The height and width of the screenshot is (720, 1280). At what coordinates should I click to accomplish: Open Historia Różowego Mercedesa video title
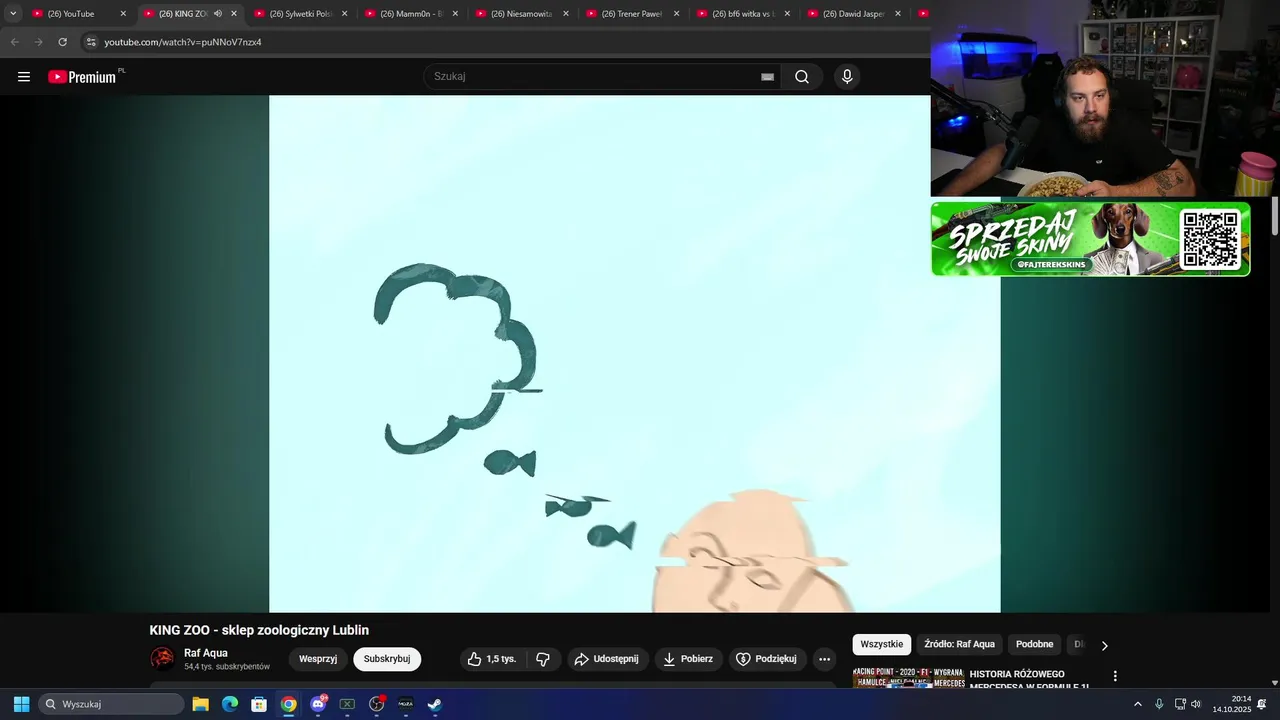(x=1029, y=680)
